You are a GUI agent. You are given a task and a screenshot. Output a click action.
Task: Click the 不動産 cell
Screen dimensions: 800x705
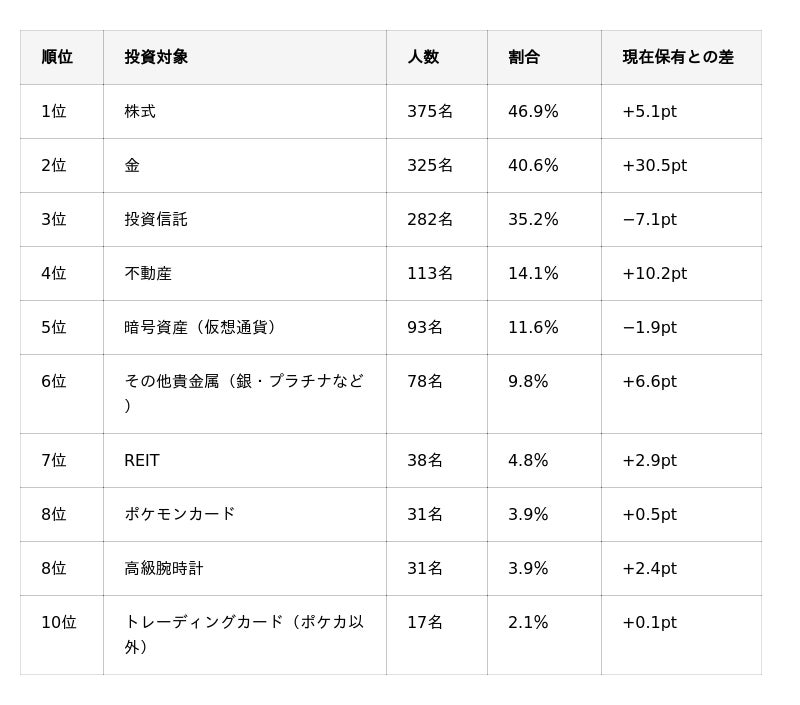pos(148,273)
